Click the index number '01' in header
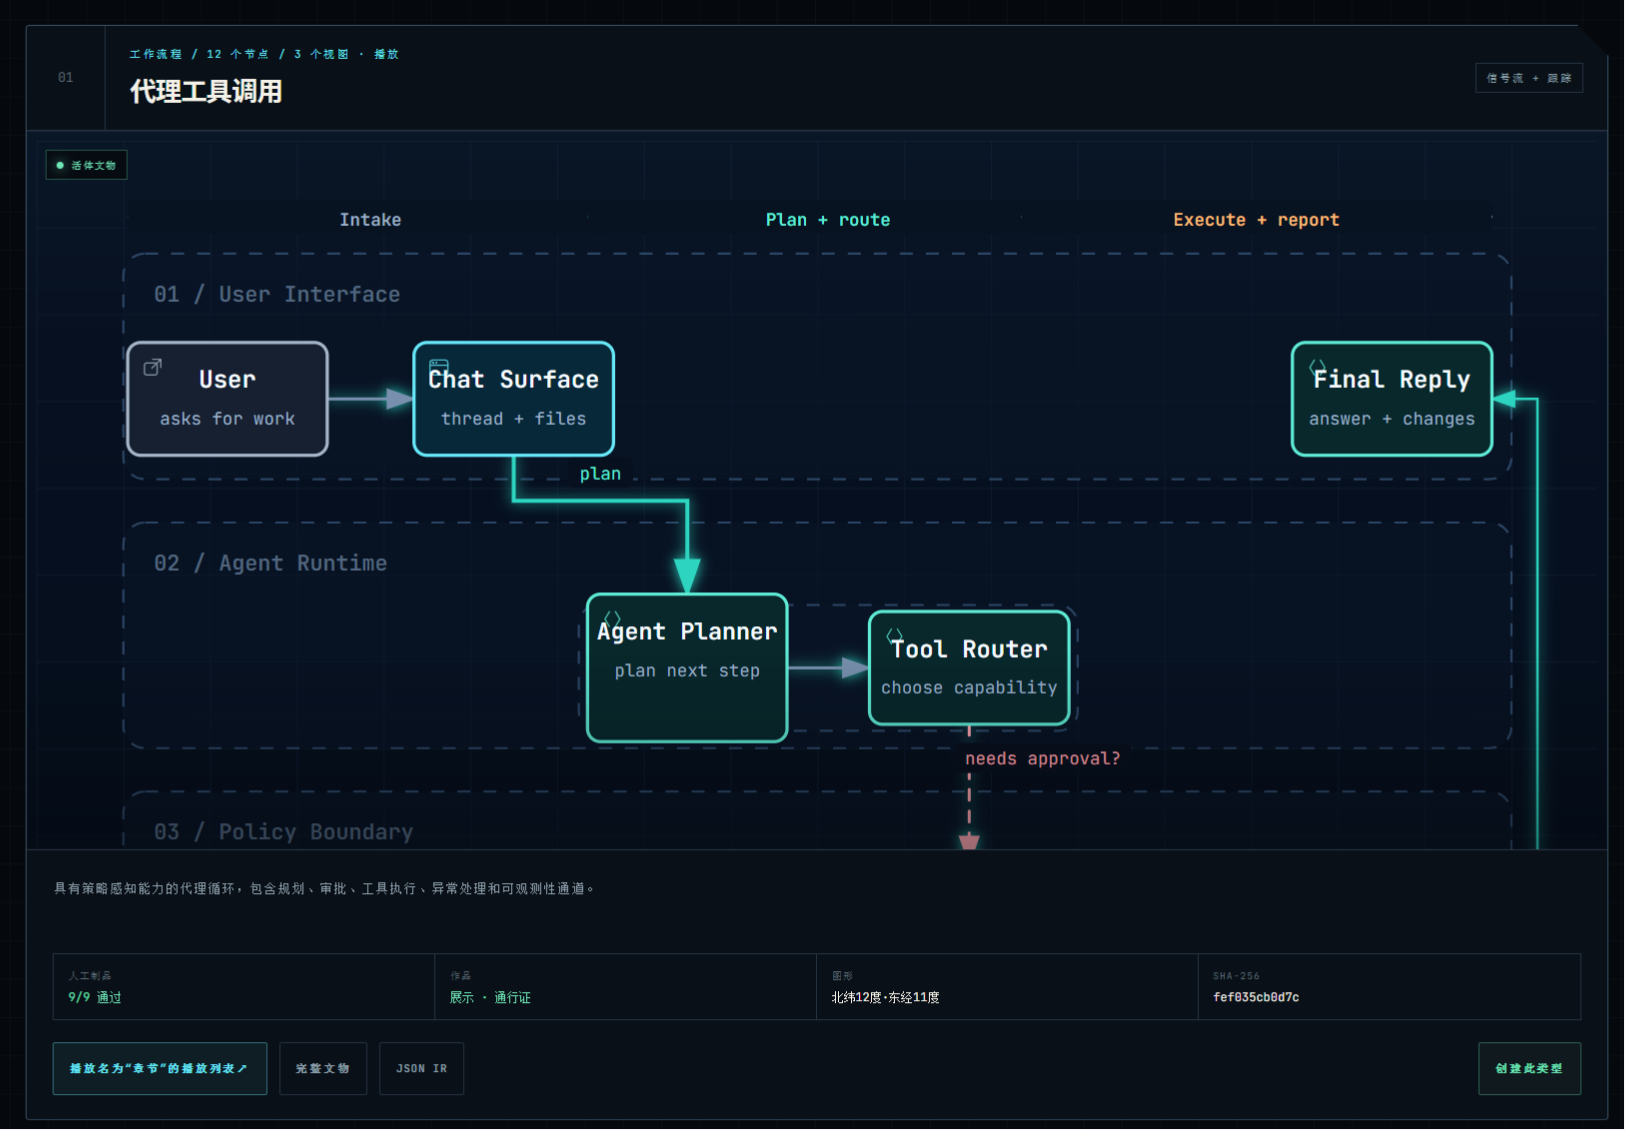 pos(65,78)
